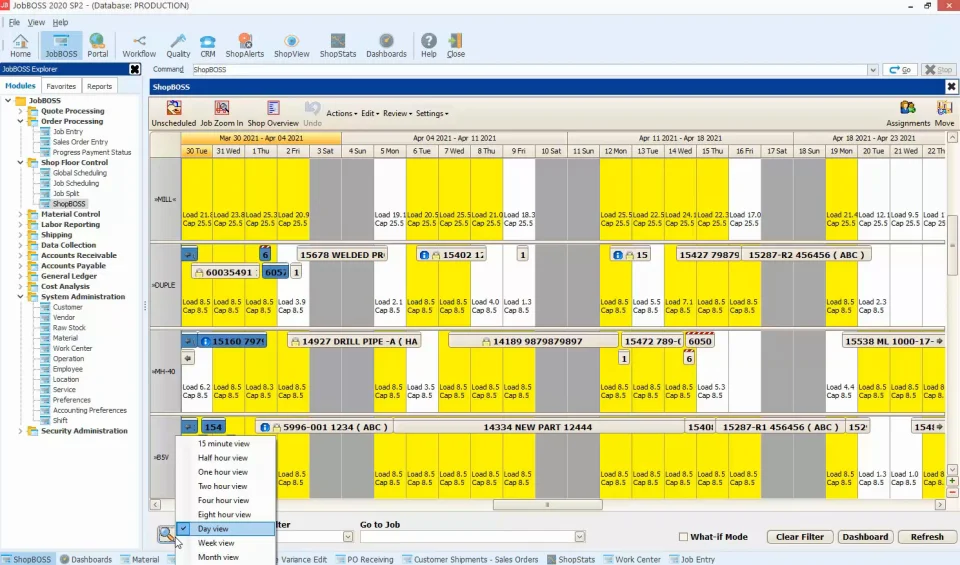960x565 pixels.
Task: Open Dashboards toolbar icon
Action: tap(386, 46)
